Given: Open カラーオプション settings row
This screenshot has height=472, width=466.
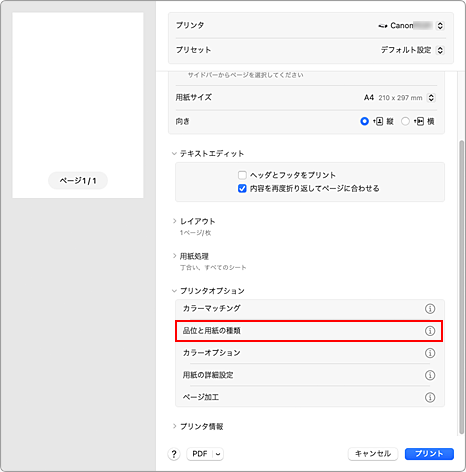Looking at the screenshot, I should click(x=310, y=353).
